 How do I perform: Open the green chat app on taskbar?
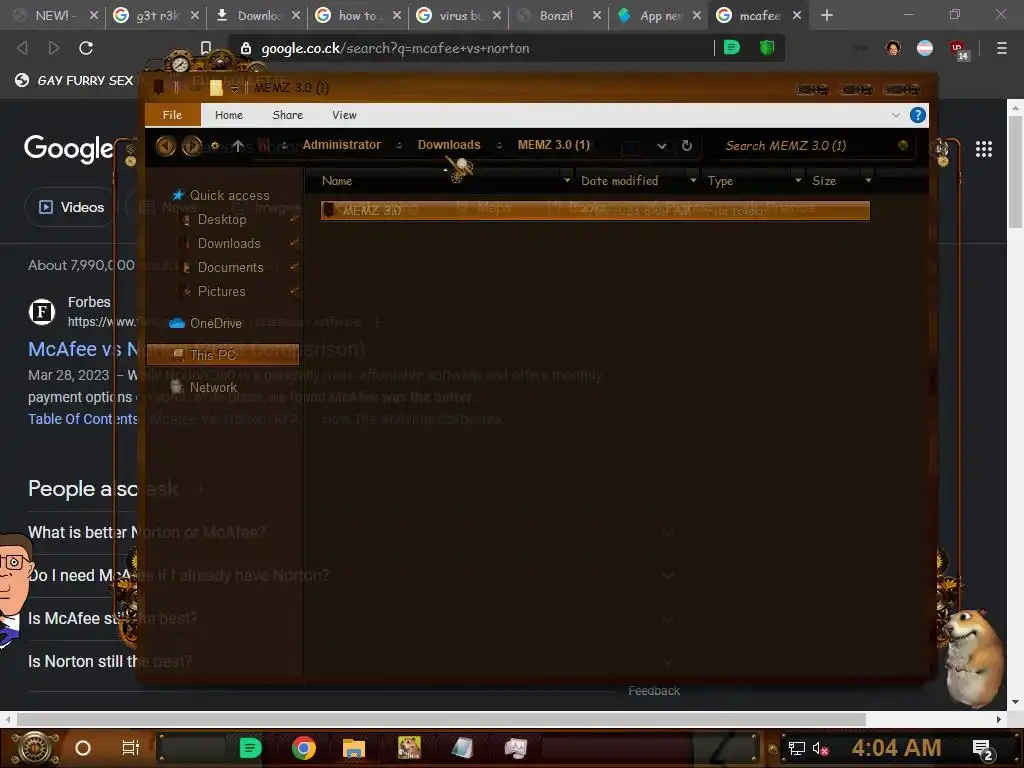click(250, 748)
